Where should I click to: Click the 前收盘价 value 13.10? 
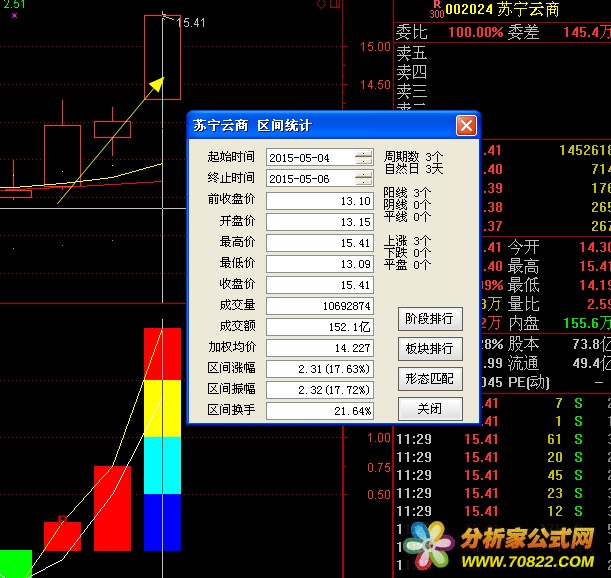320,201
